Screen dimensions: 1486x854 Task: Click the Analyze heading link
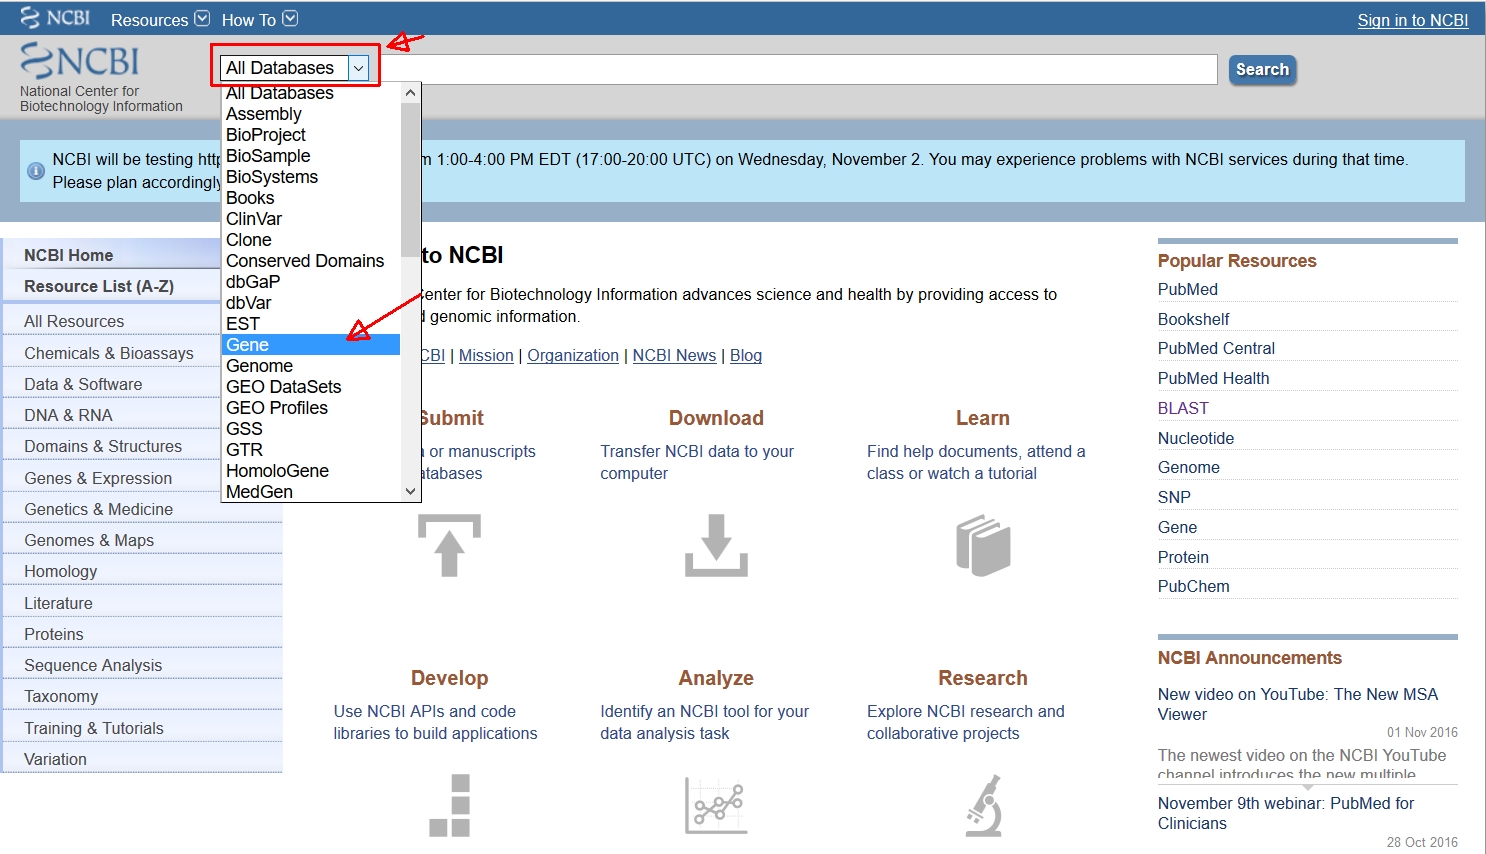pyautogui.click(x=716, y=678)
